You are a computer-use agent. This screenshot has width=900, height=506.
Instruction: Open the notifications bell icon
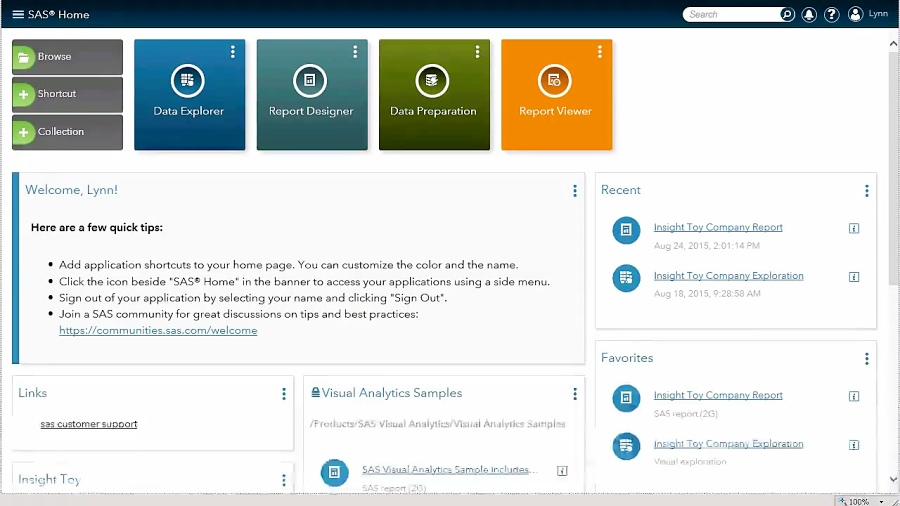(809, 14)
